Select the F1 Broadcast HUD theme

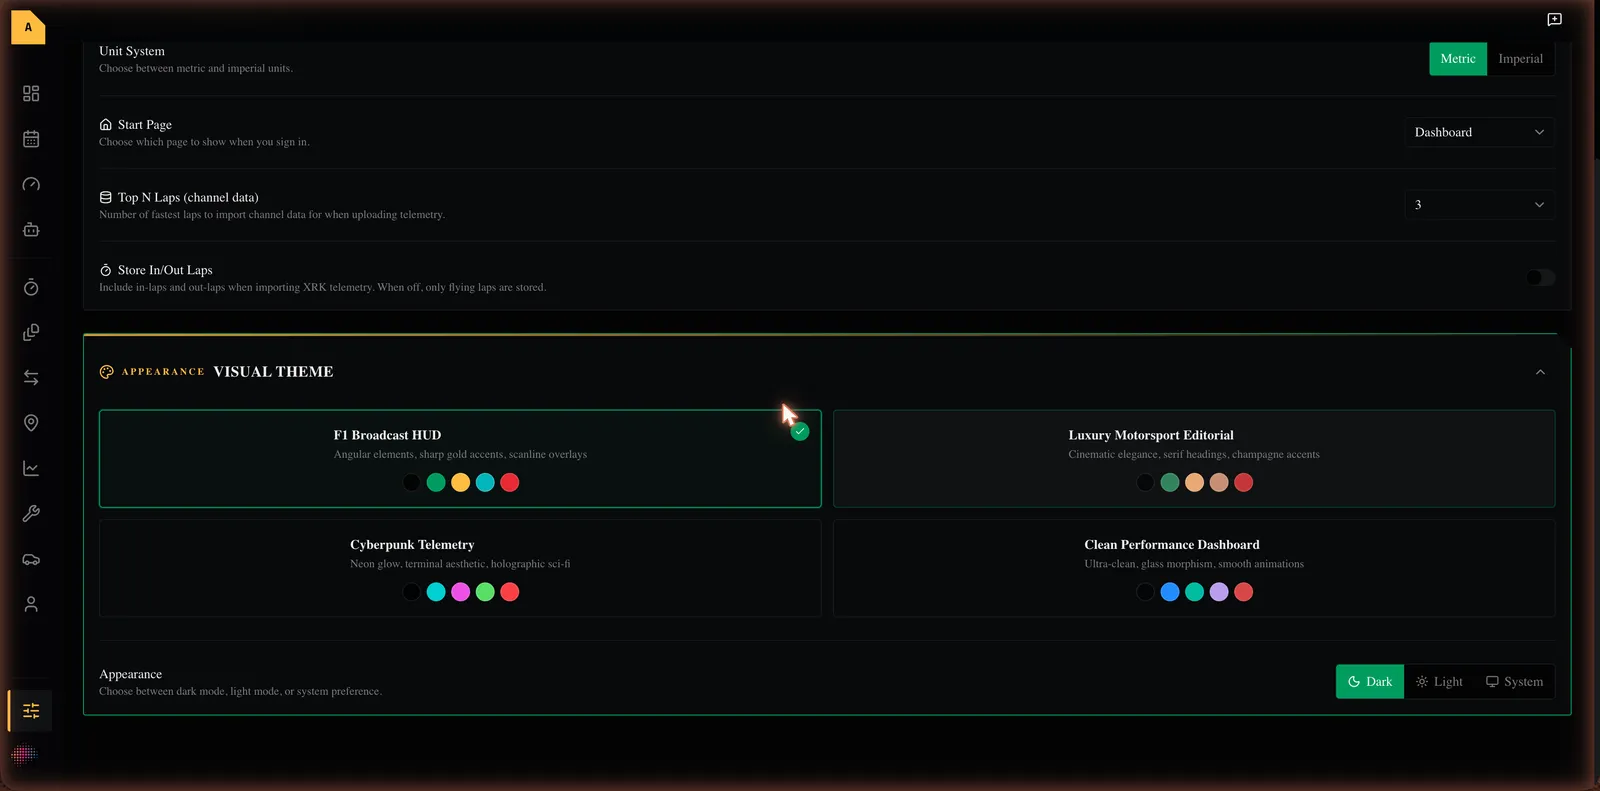pos(460,459)
